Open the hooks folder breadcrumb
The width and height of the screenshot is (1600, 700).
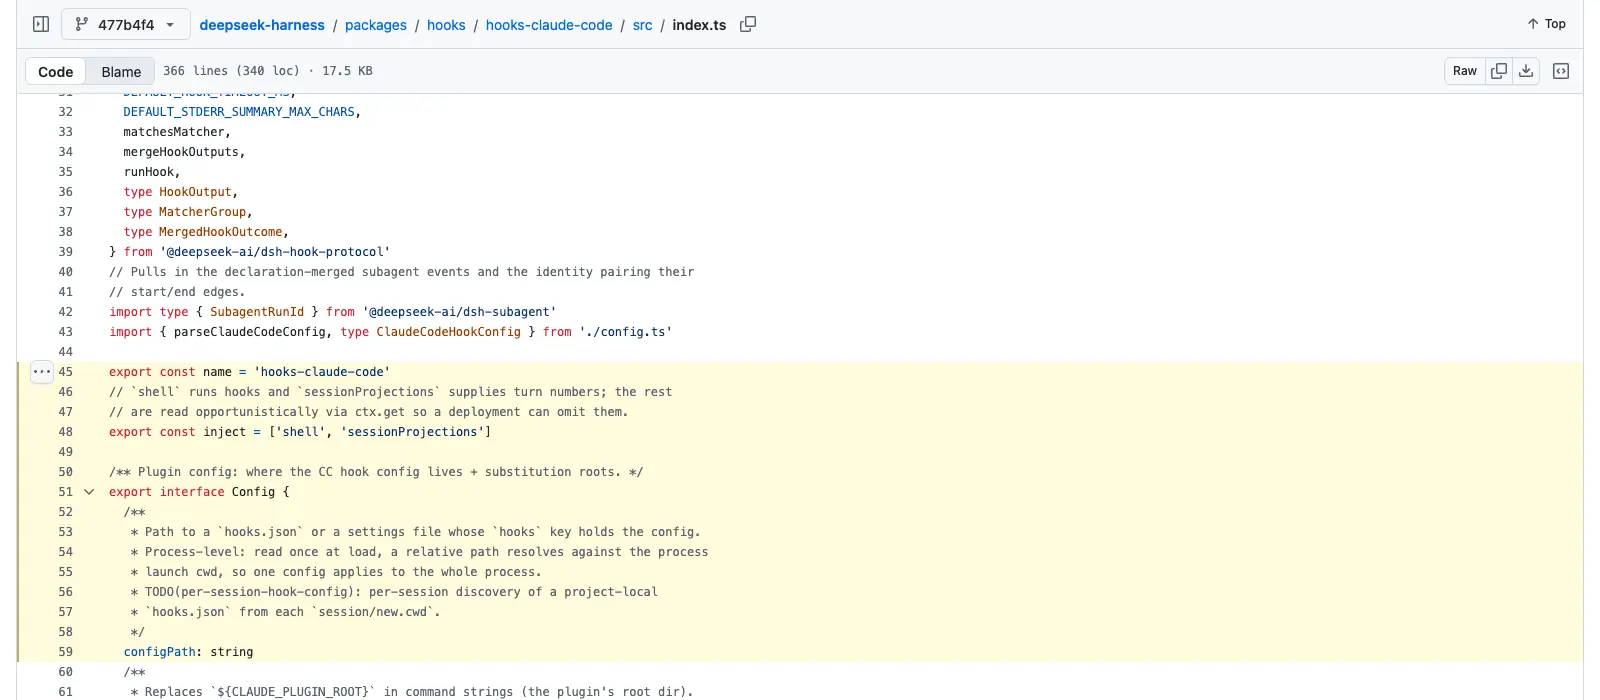click(446, 25)
